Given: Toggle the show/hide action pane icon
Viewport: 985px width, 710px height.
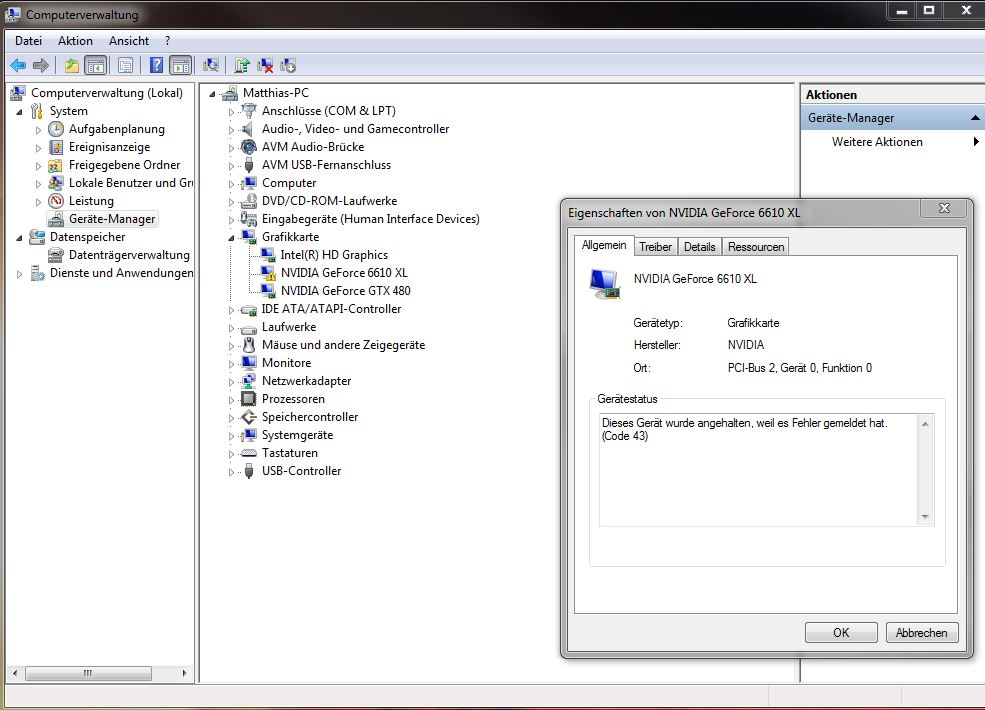Looking at the screenshot, I should click(x=180, y=65).
